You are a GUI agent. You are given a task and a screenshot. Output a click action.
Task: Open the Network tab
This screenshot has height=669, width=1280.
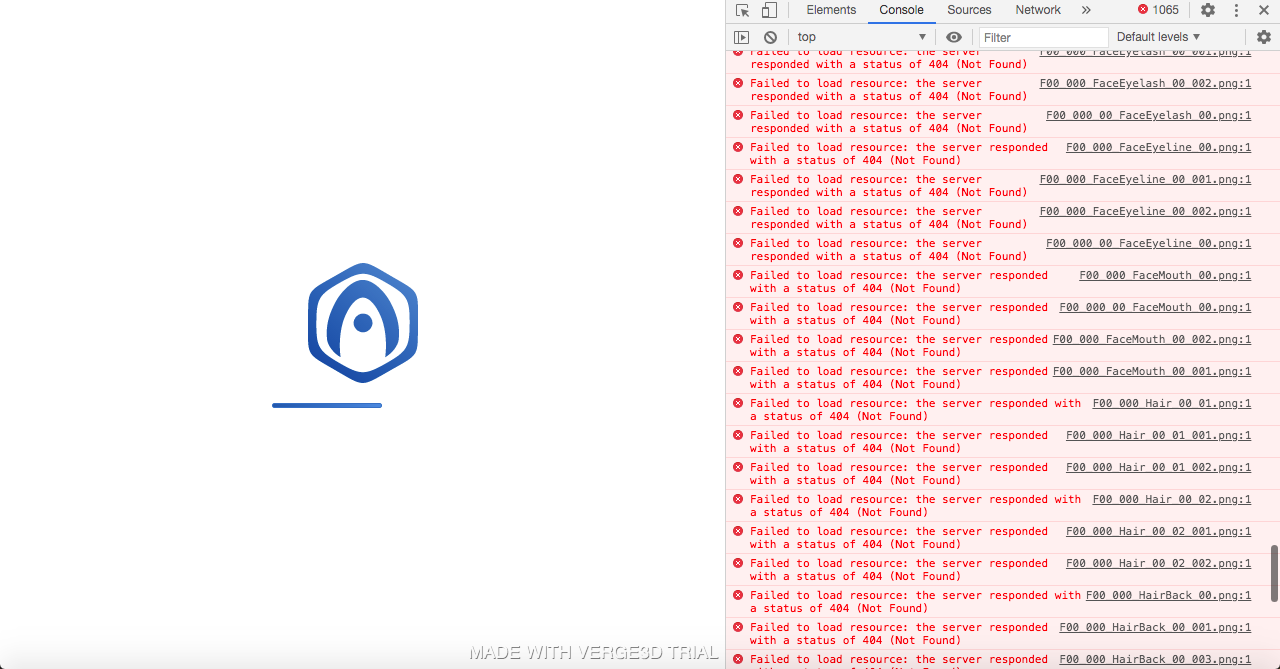[1038, 10]
